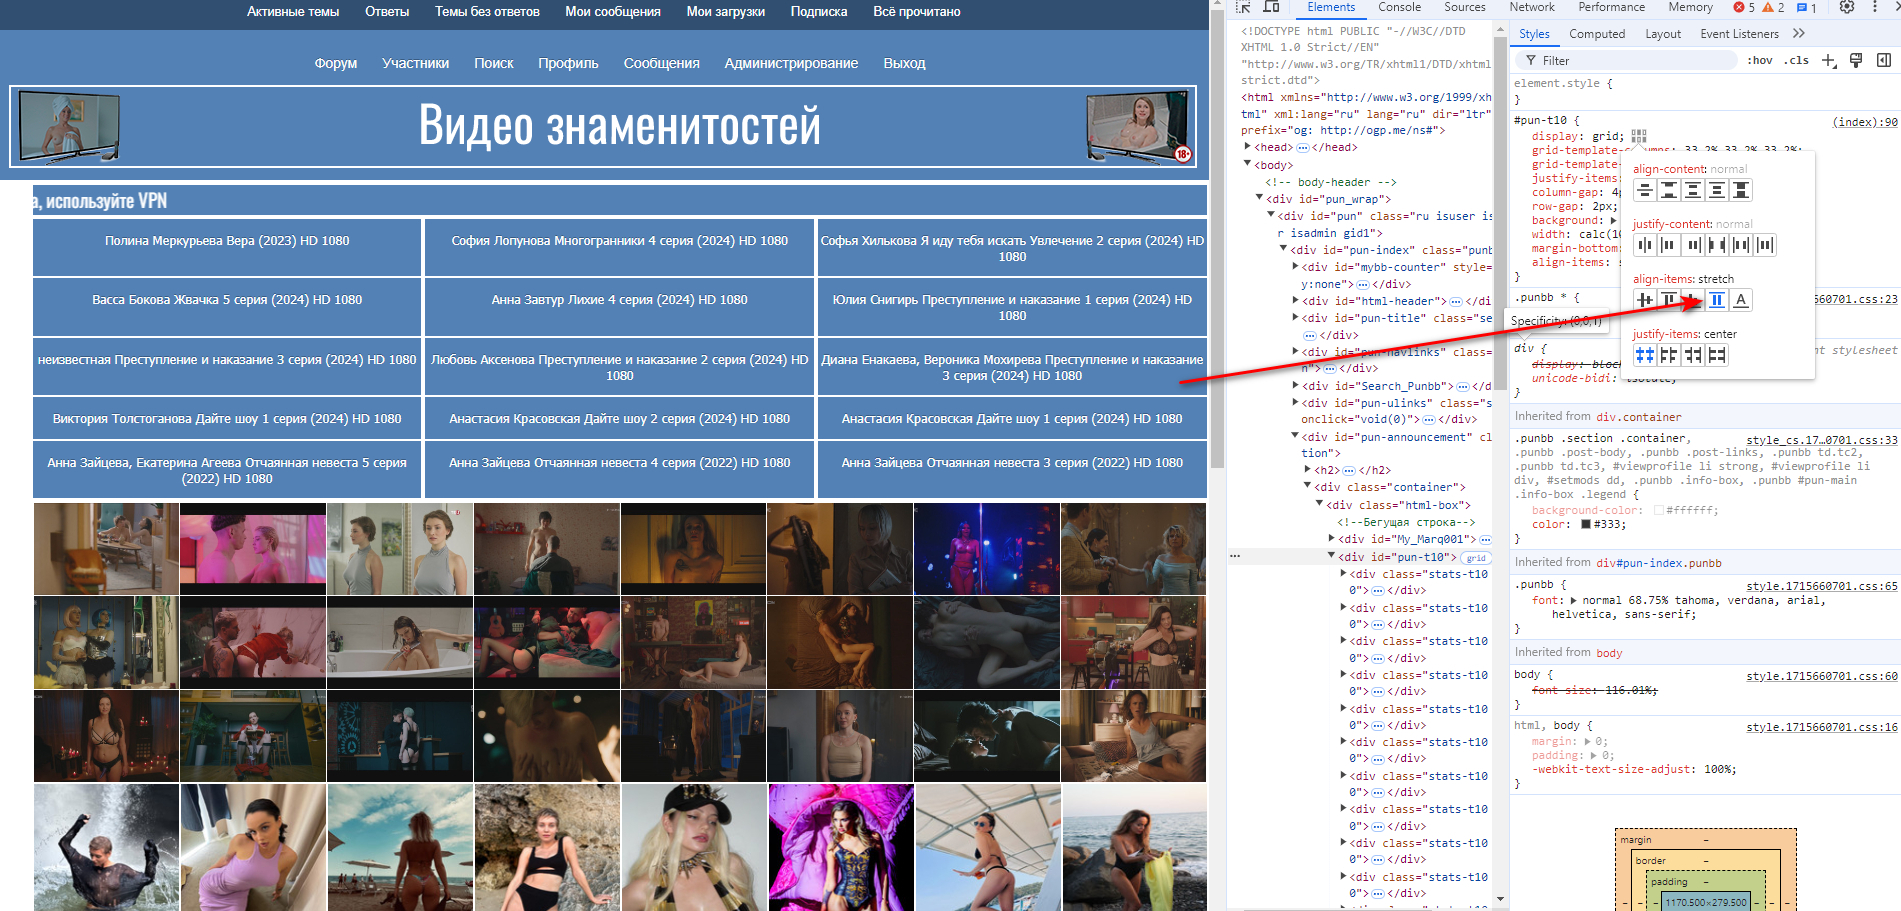The height and width of the screenshot is (911, 1901).
Task: Click the Участники menu link
Action: [x=415, y=63]
